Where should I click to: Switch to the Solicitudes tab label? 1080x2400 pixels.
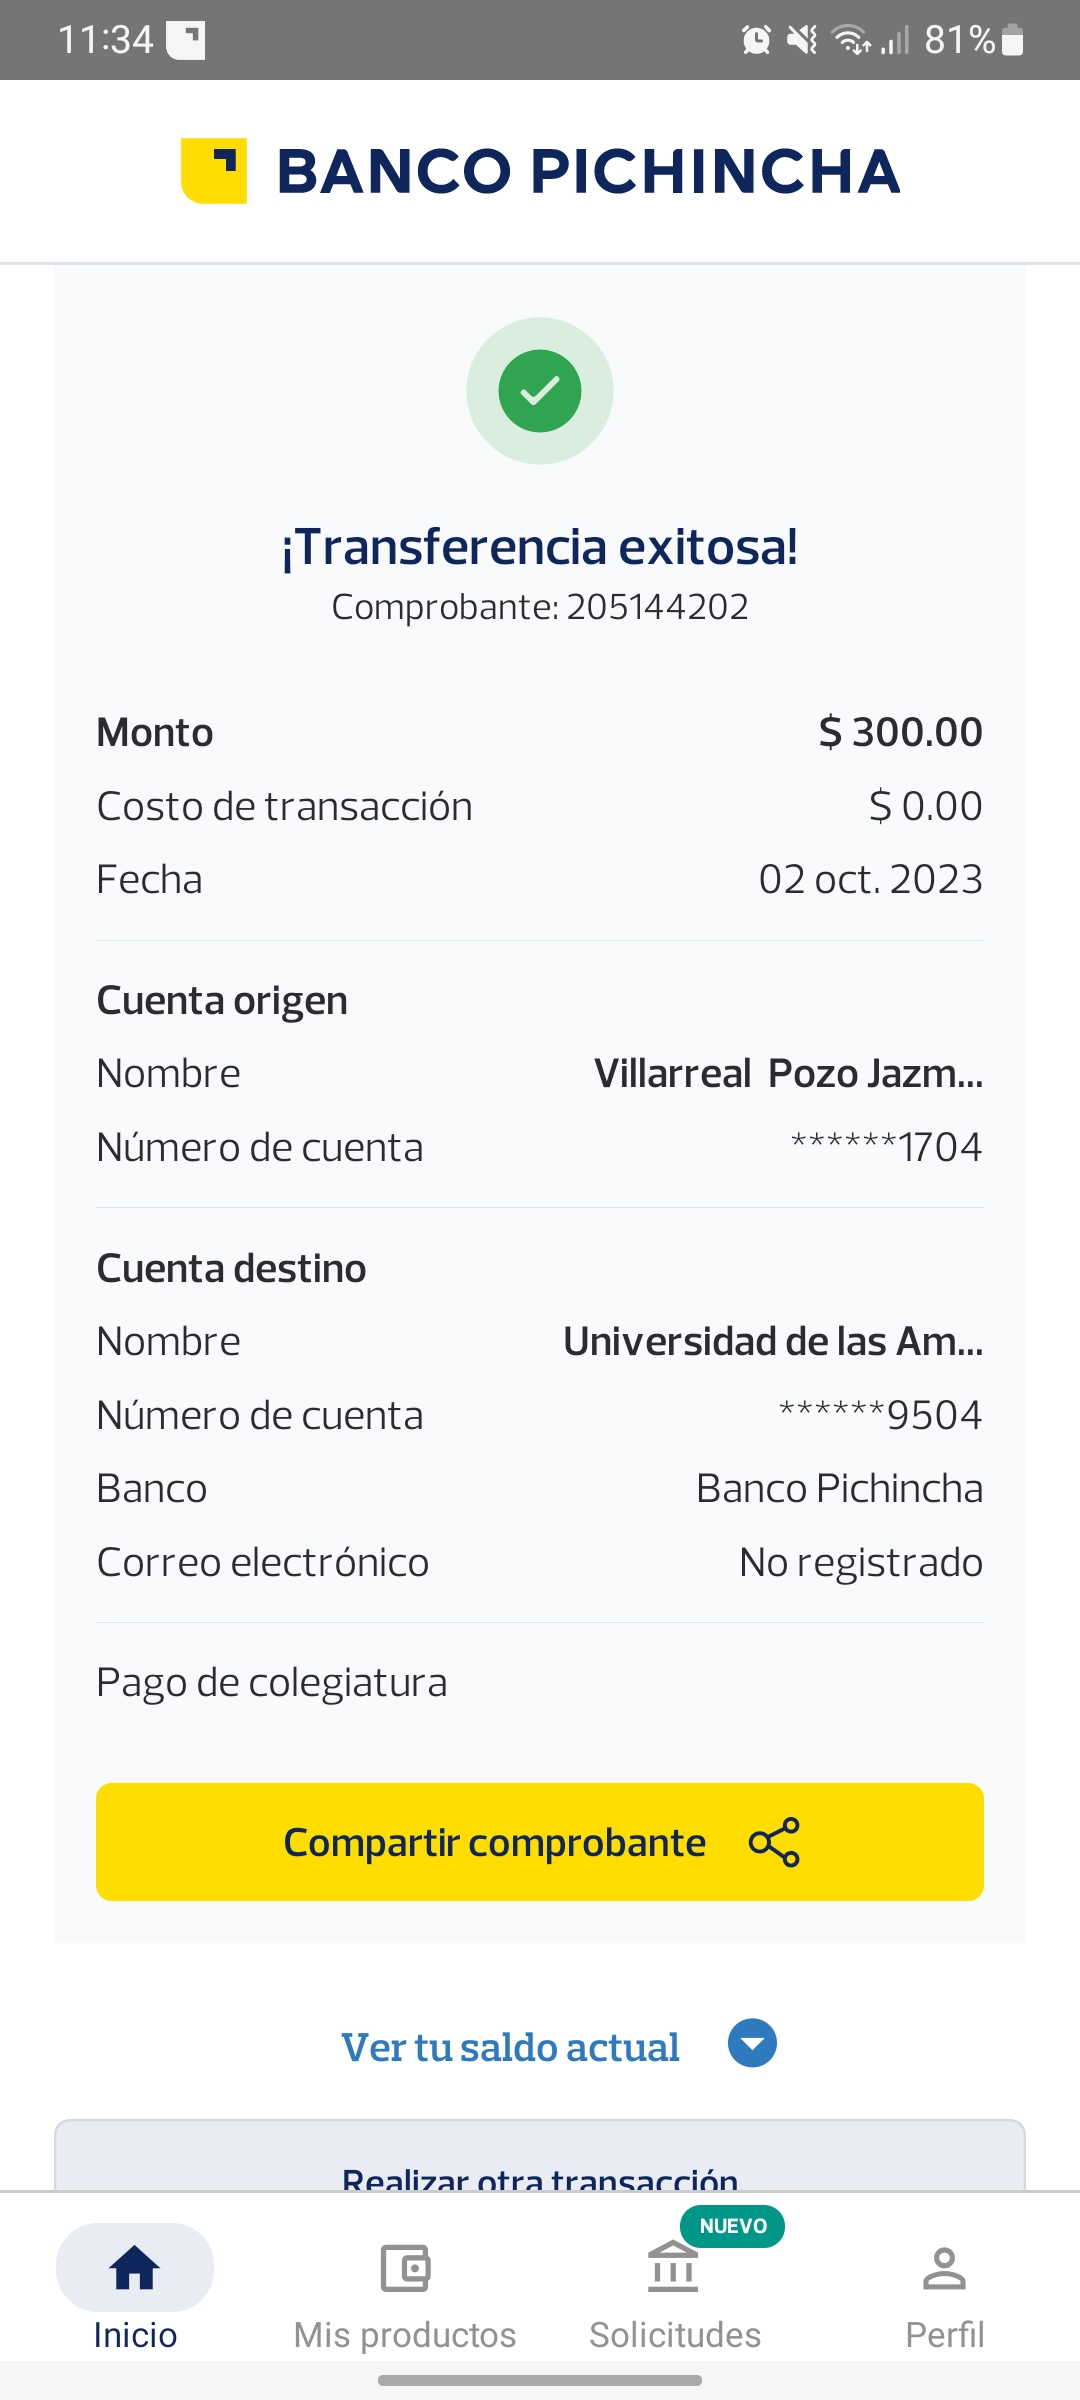click(675, 2335)
